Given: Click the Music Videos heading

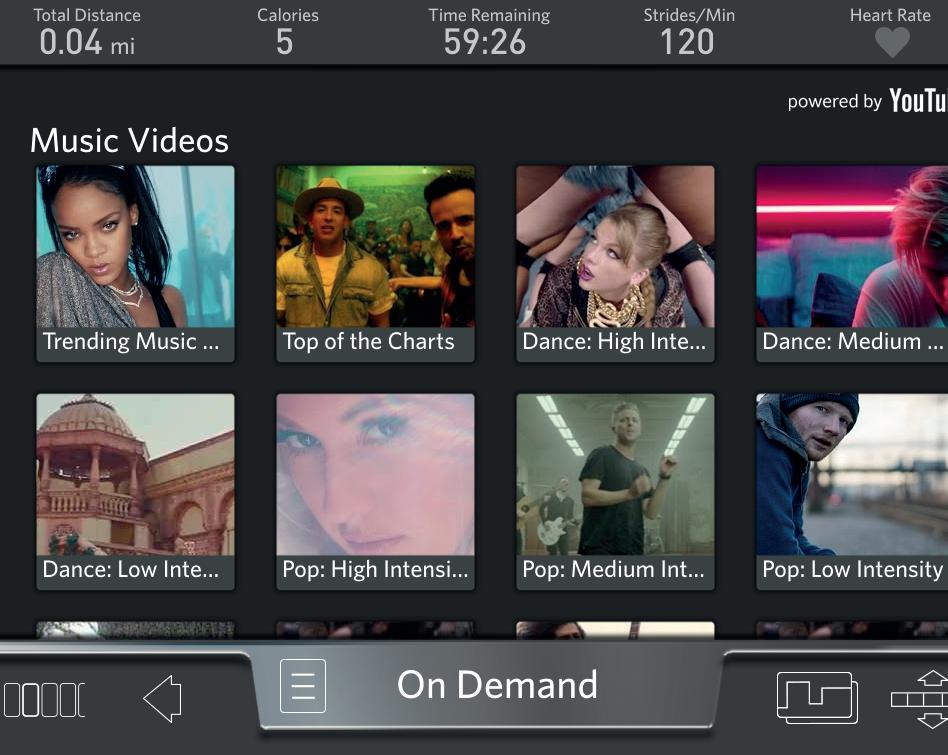Looking at the screenshot, I should pyautogui.click(x=129, y=140).
